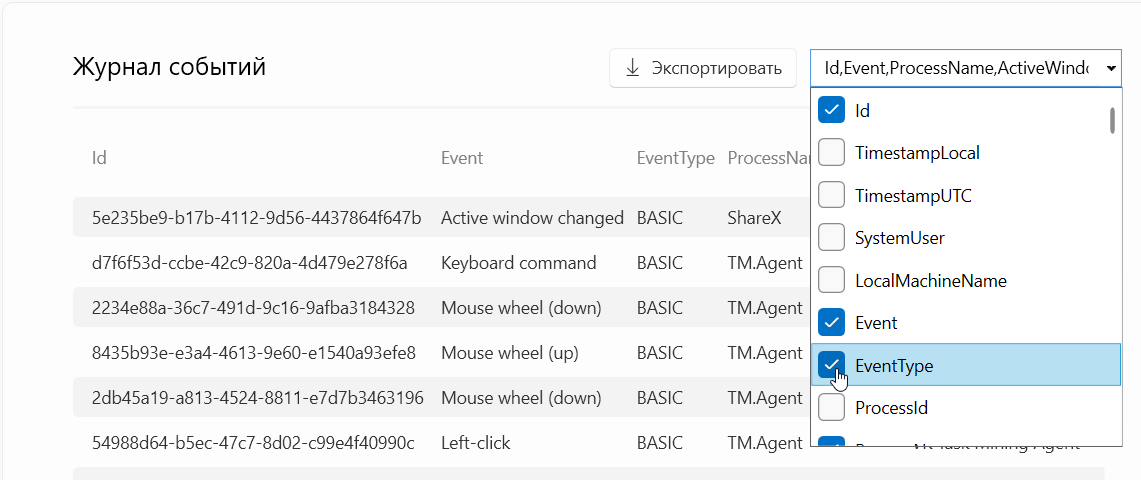Viewport: 1141px width, 480px height.
Task: Click the Active window changed event cell
Action: click(533, 217)
